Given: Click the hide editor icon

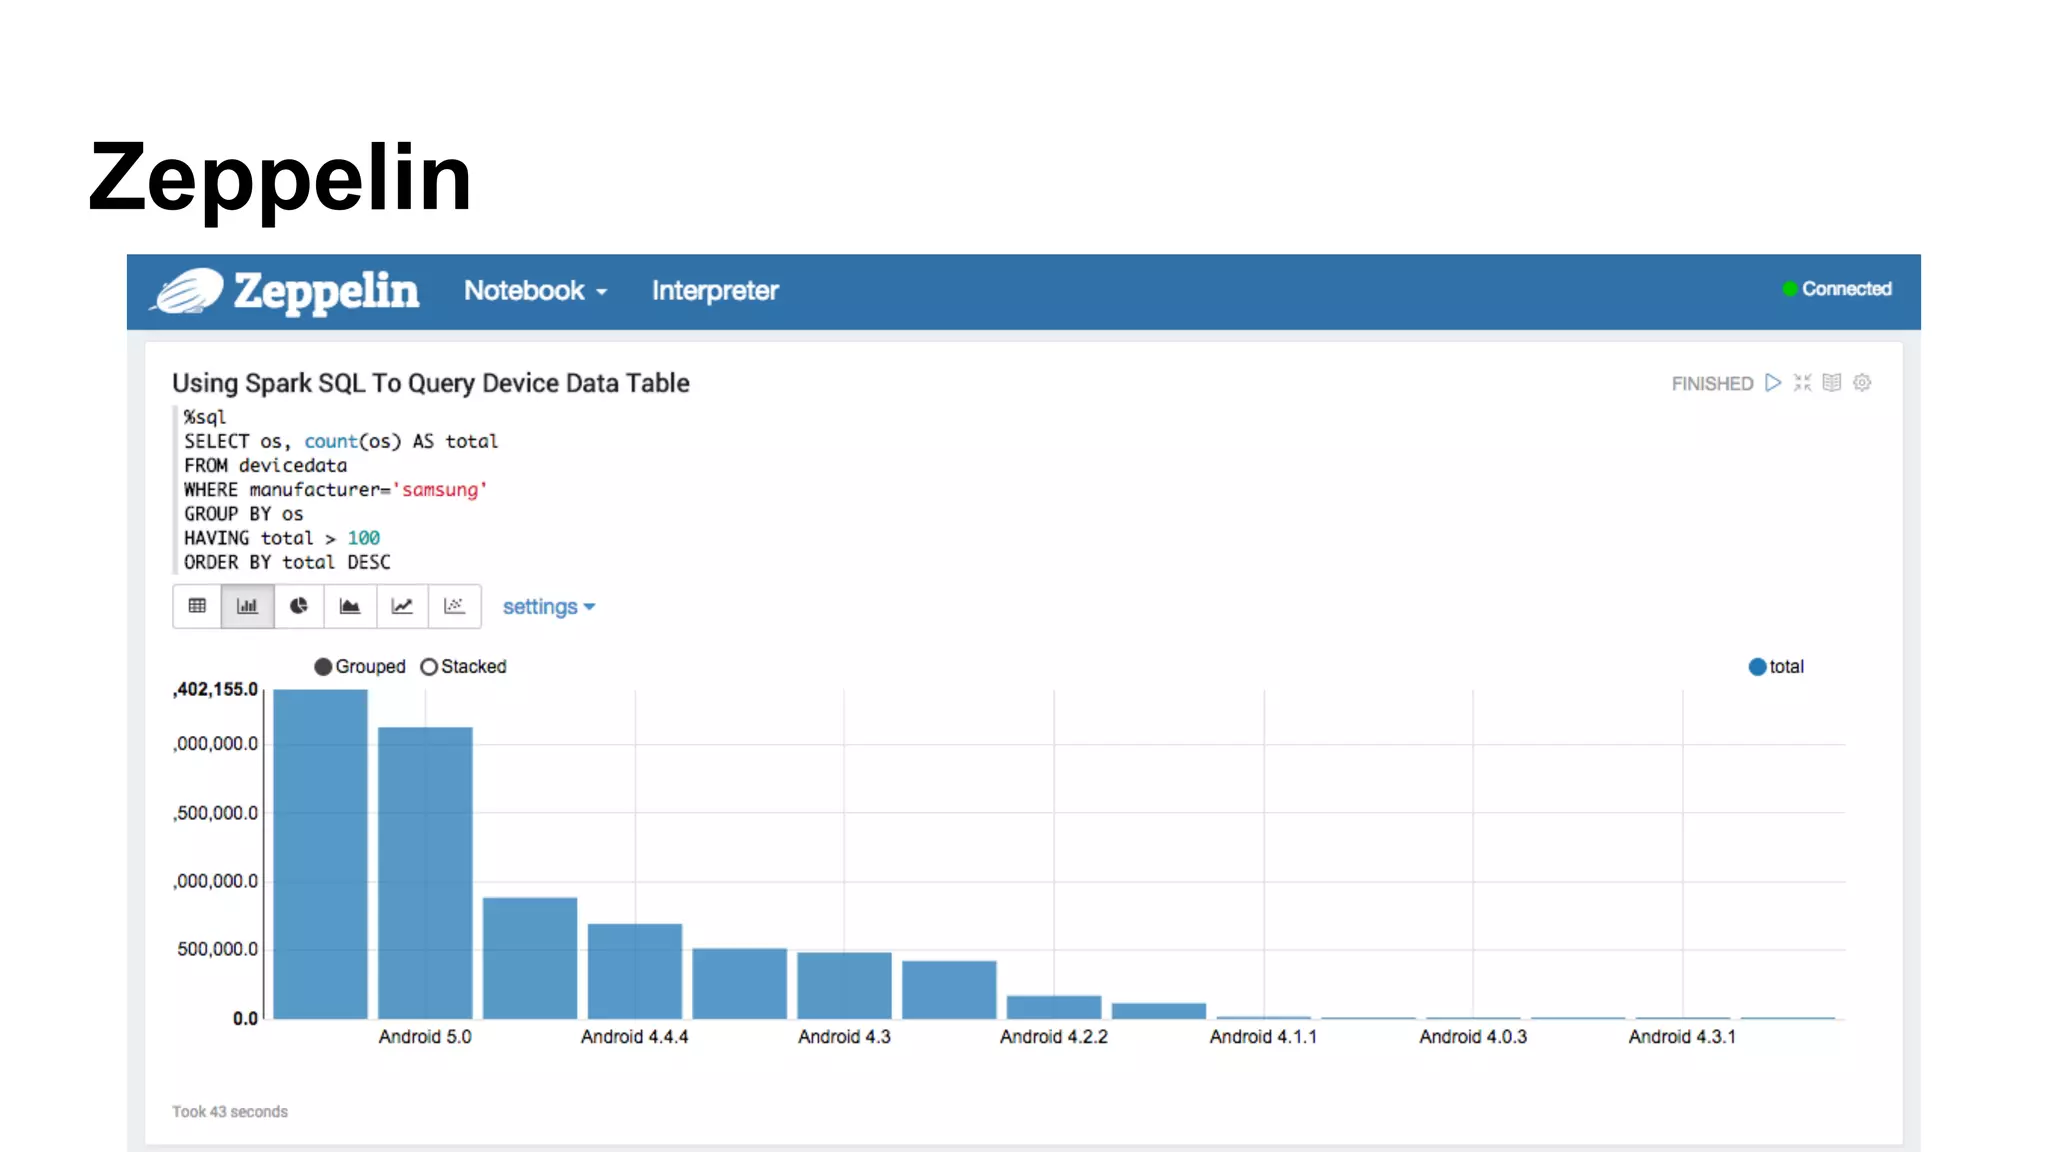Looking at the screenshot, I should (1802, 383).
